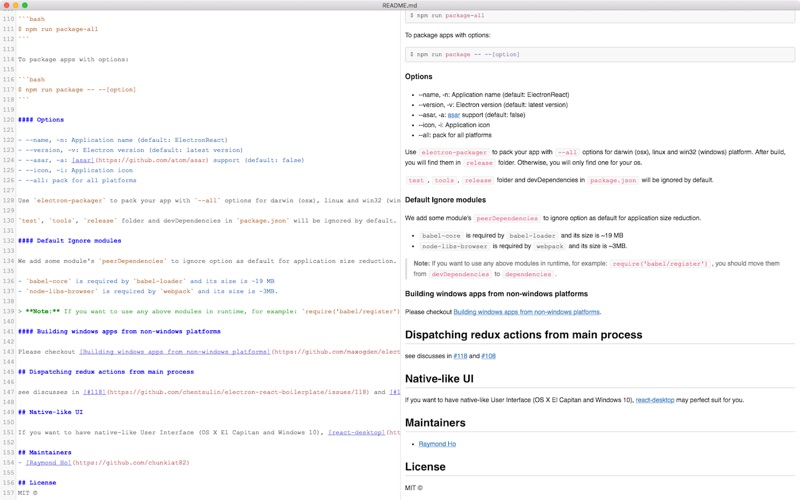The image size is (800, 500).
Task: Click 'To package apps with options:' editor line 114
Action: [73, 59]
